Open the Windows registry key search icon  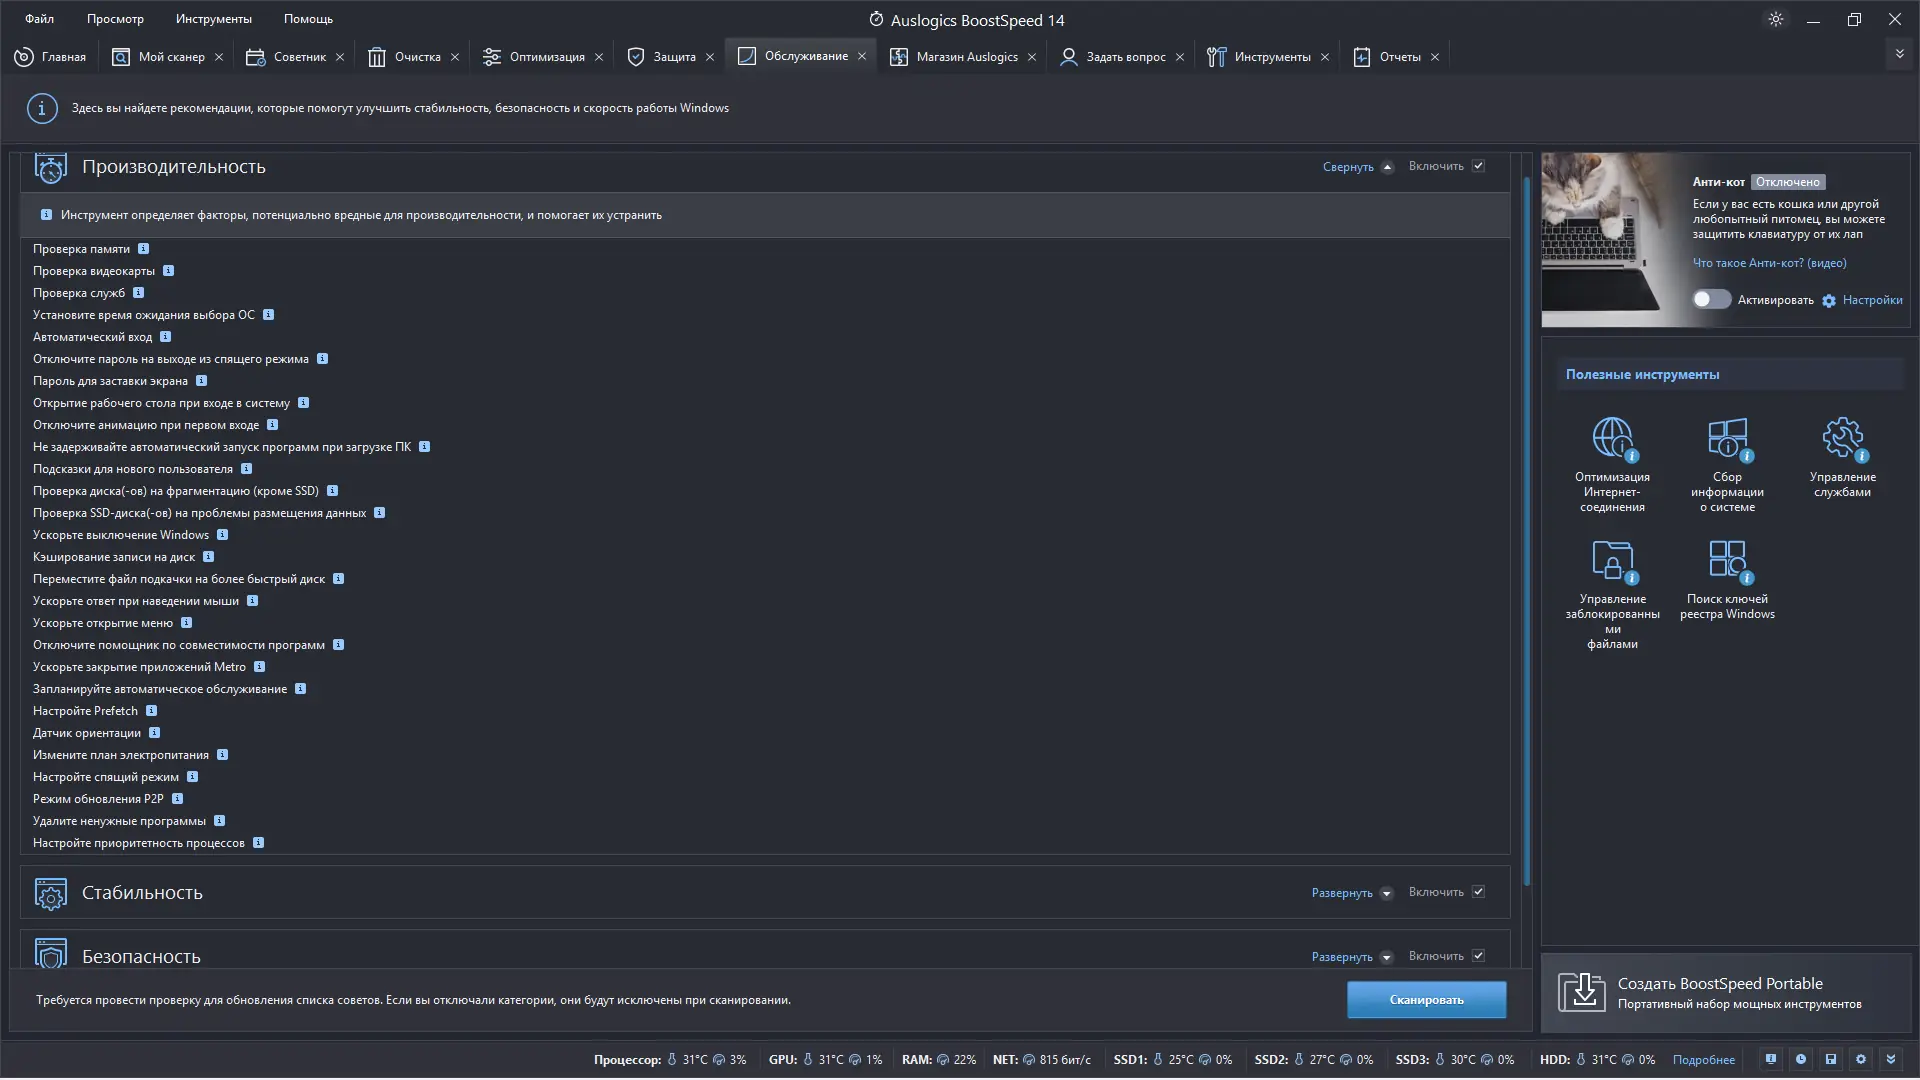click(x=1727, y=561)
